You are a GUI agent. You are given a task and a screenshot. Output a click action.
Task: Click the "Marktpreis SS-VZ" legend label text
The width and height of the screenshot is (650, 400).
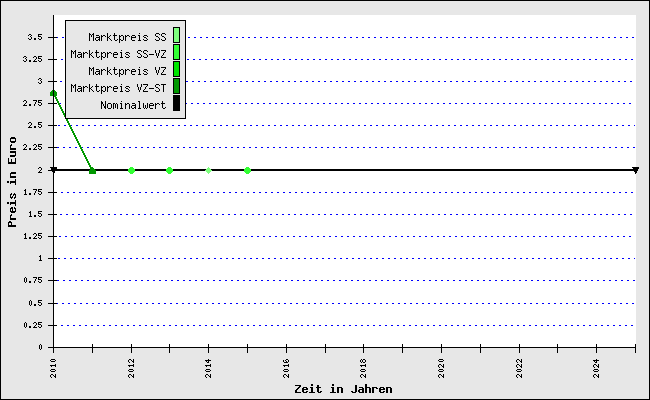tap(118, 54)
